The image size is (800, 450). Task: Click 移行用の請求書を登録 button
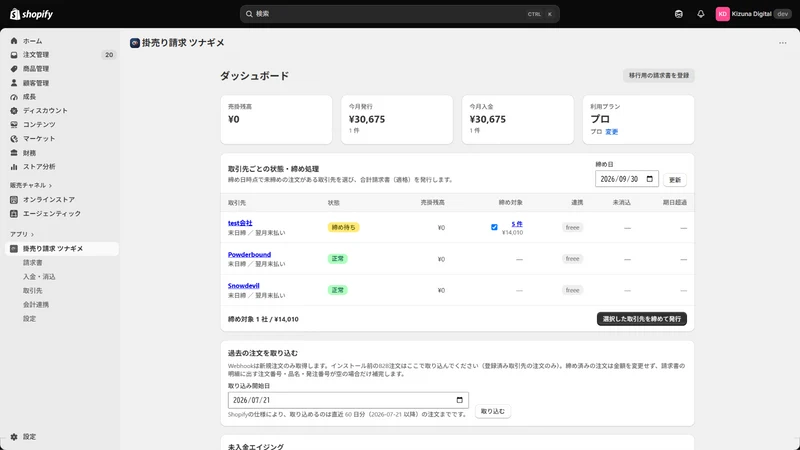click(x=659, y=76)
